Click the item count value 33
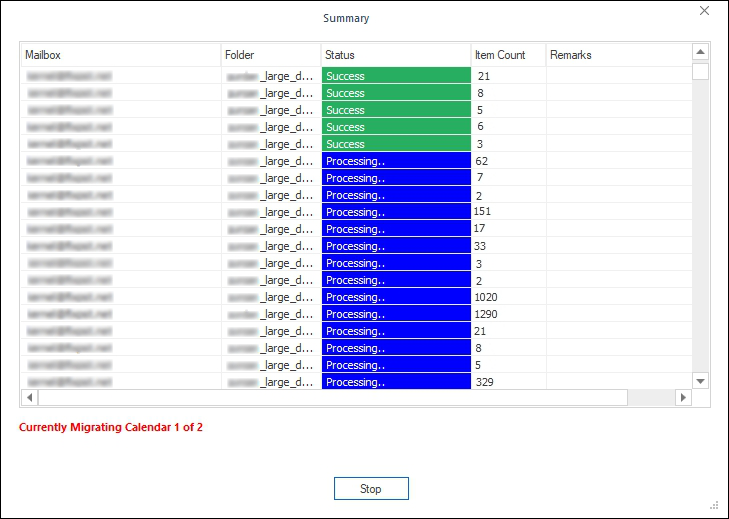Viewport: 729px width, 519px height. pos(480,246)
